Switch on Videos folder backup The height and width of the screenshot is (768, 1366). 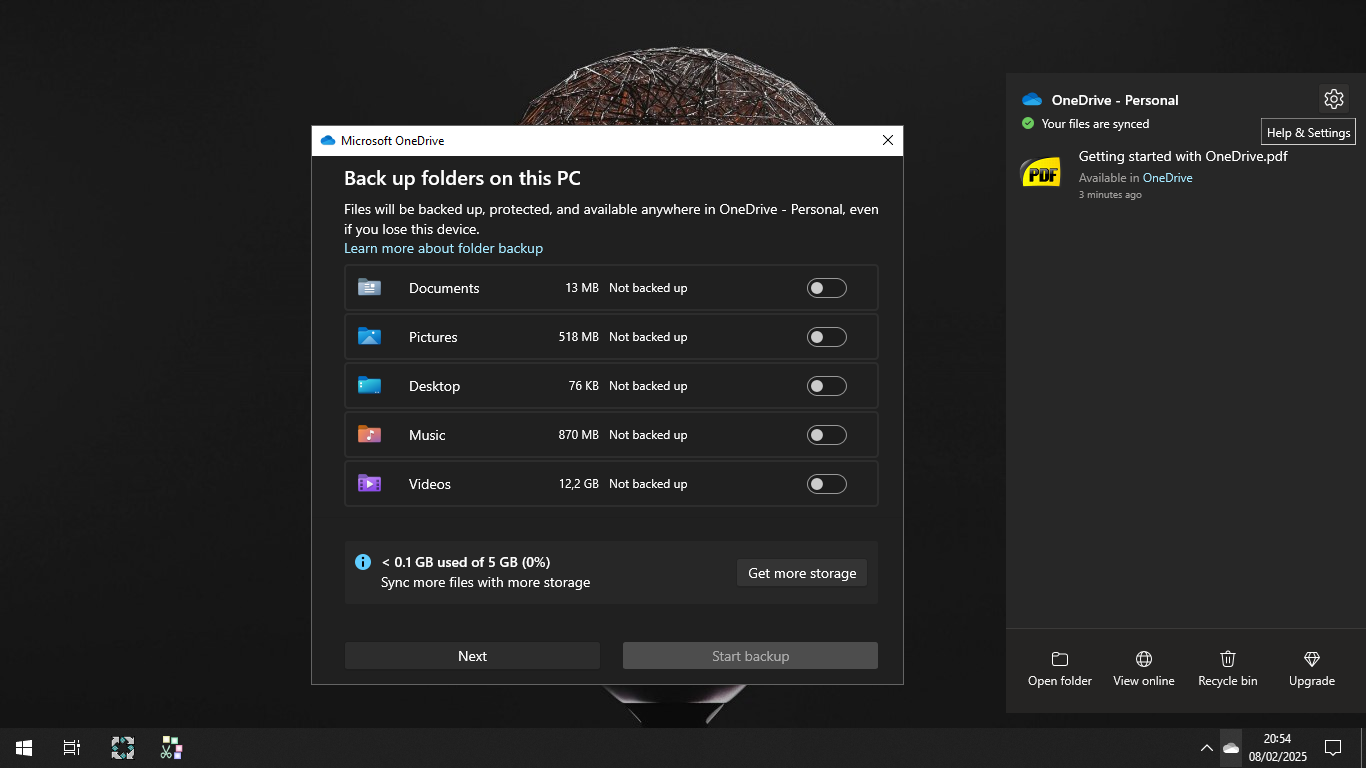(827, 484)
